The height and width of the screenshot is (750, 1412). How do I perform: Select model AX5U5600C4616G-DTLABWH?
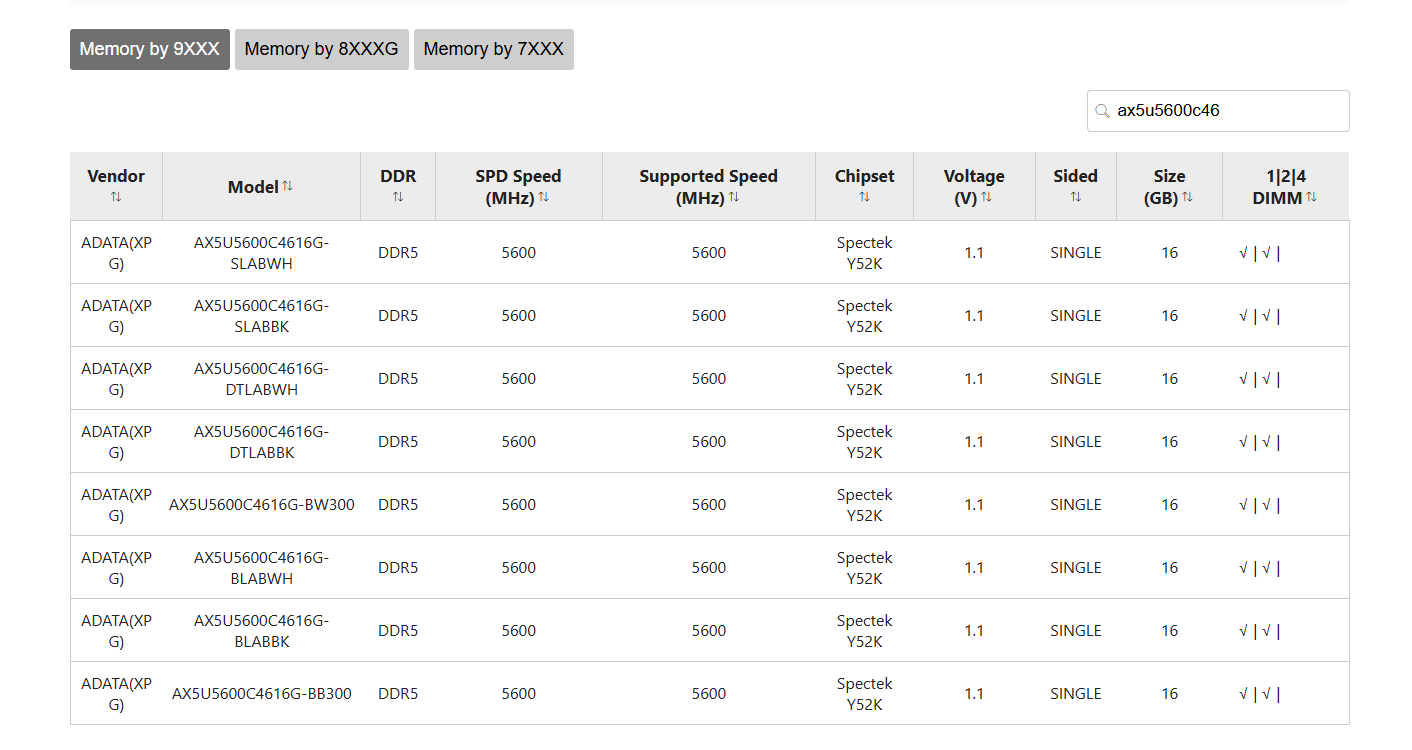[x=261, y=379]
